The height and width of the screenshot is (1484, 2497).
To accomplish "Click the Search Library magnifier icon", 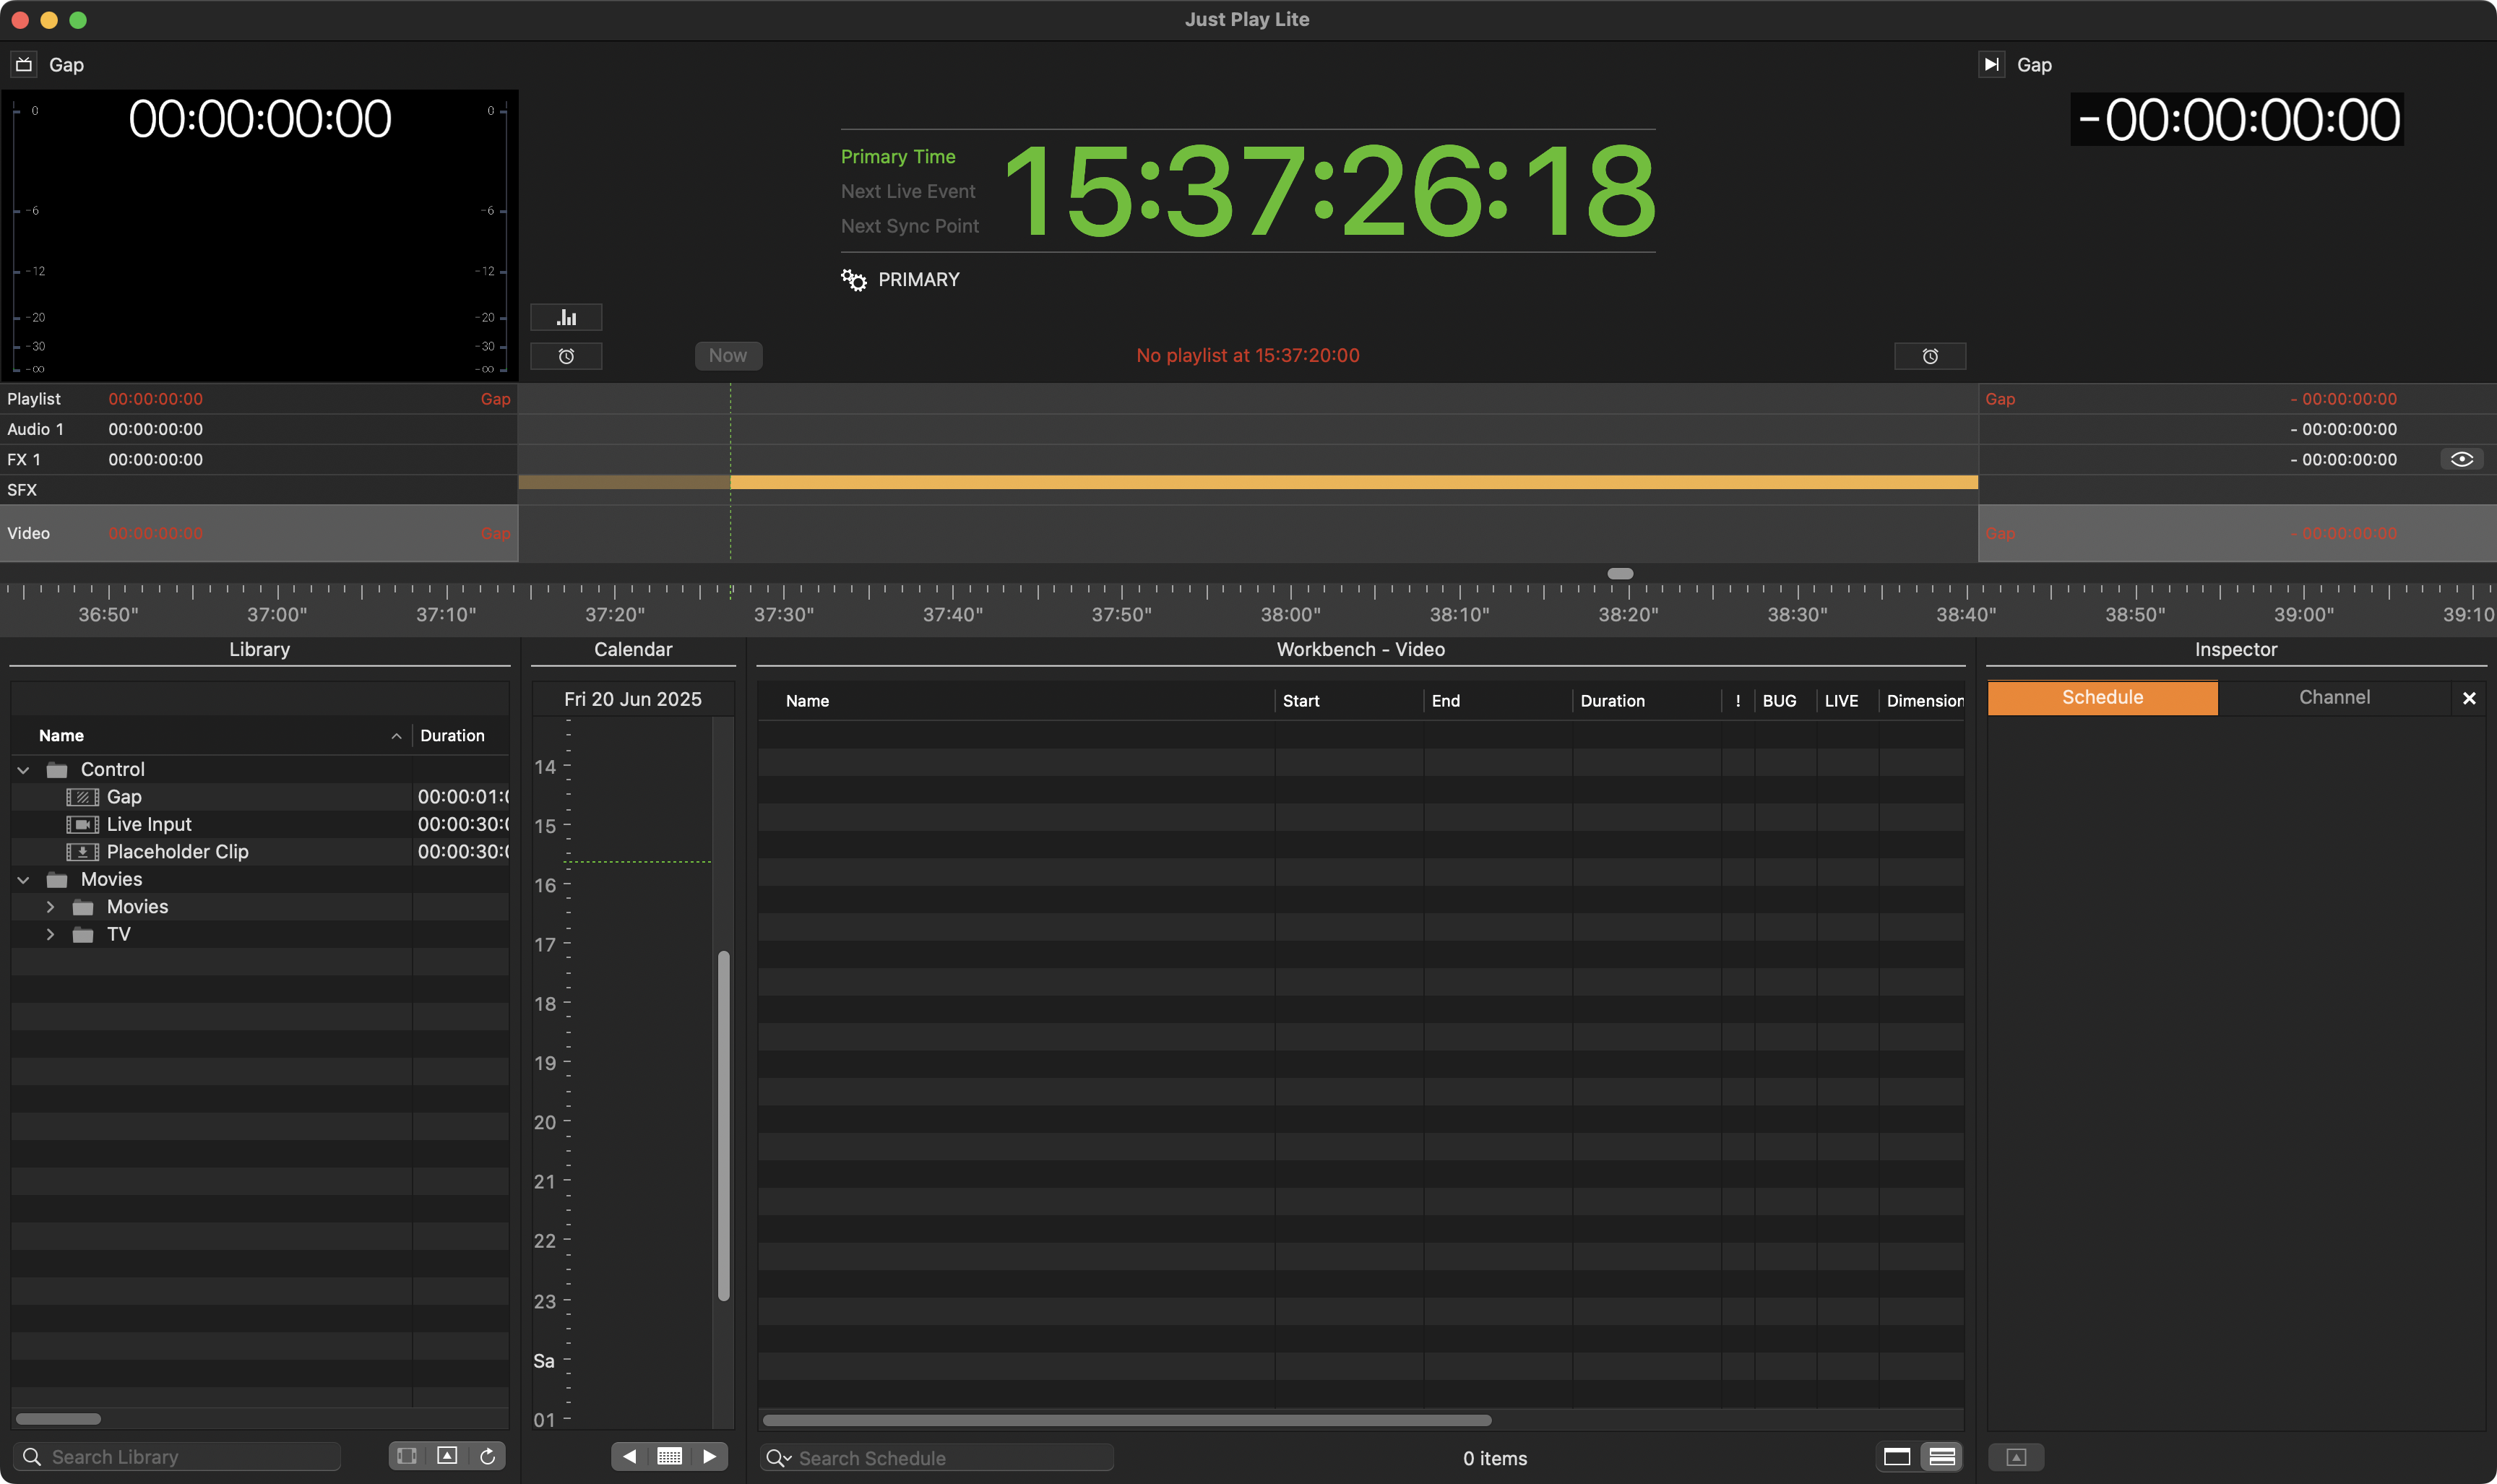I will click(32, 1457).
